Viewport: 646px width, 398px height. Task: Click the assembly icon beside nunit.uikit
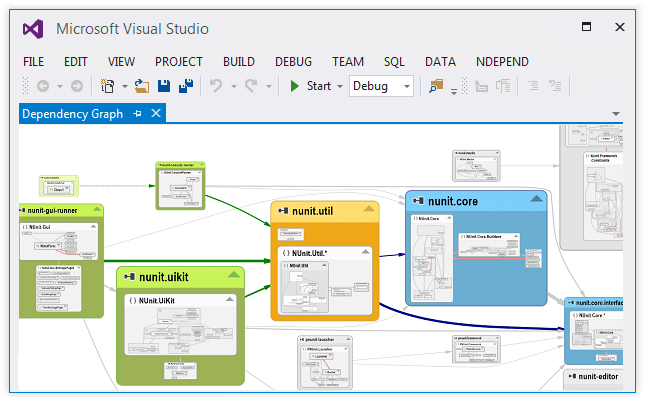coord(129,276)
